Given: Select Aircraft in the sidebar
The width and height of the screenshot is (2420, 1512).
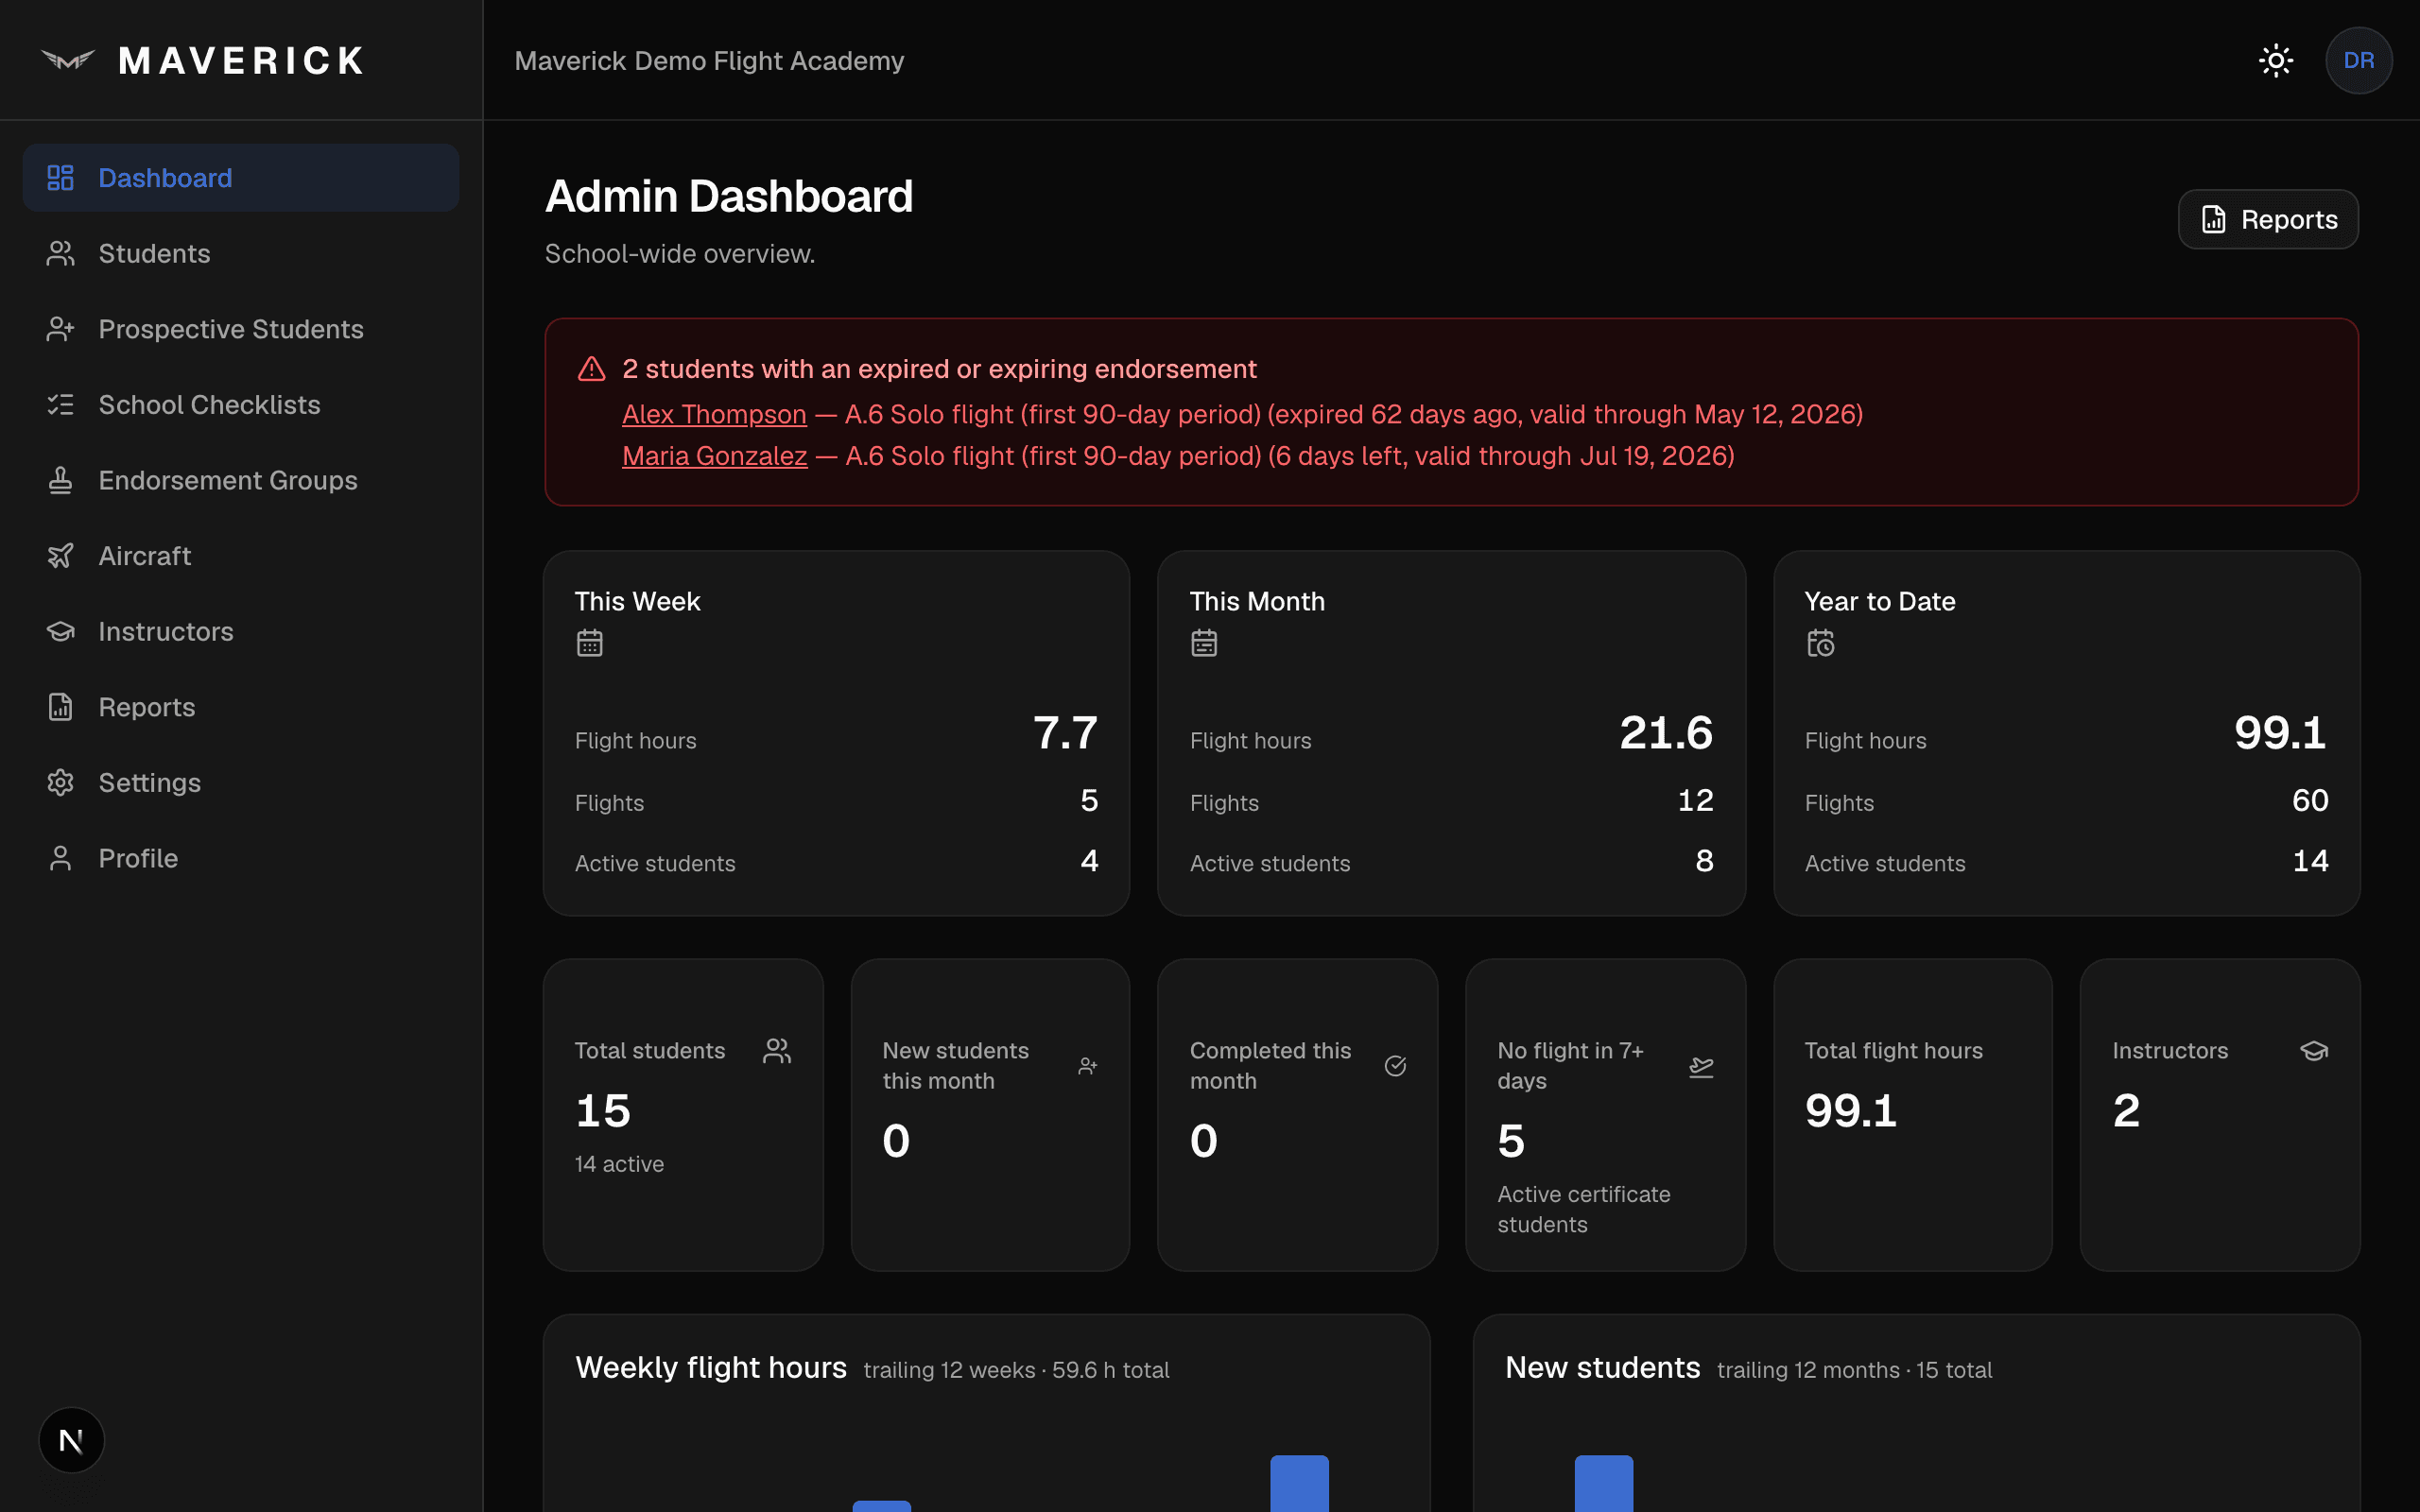Looking at the screenshot, I should click(241, 556).
